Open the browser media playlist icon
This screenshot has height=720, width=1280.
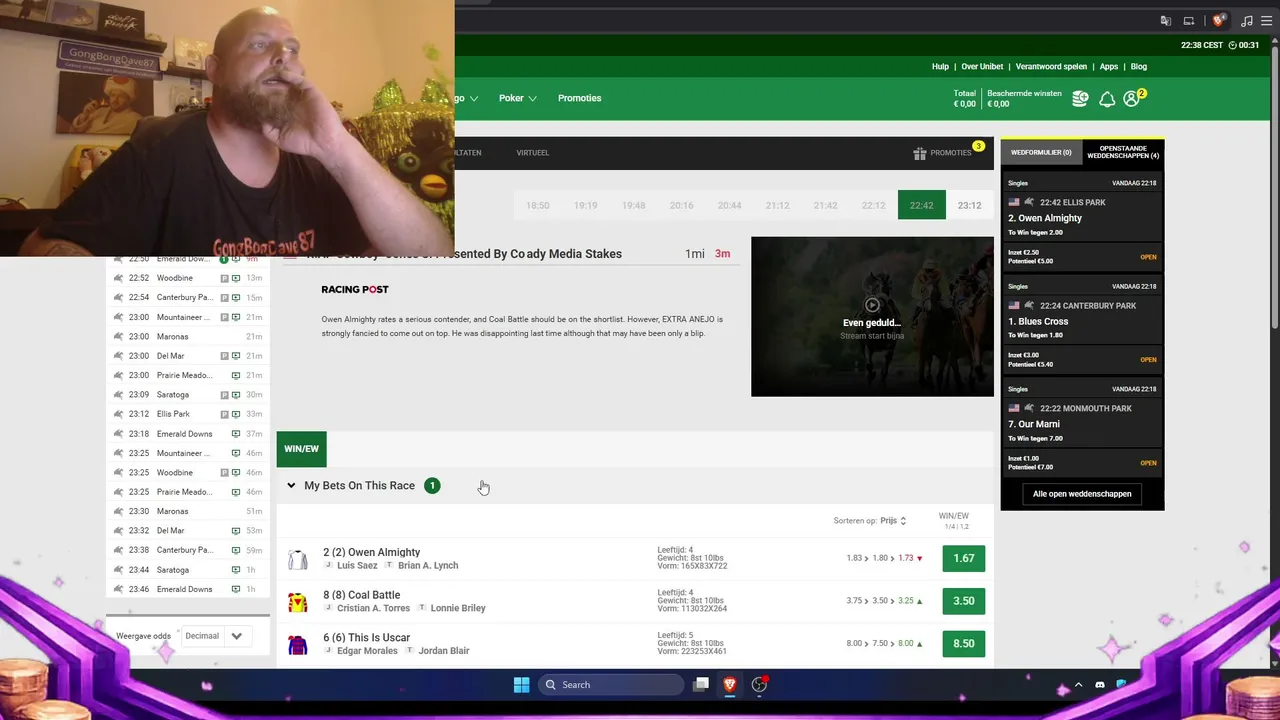click(x=1246, y=21)
